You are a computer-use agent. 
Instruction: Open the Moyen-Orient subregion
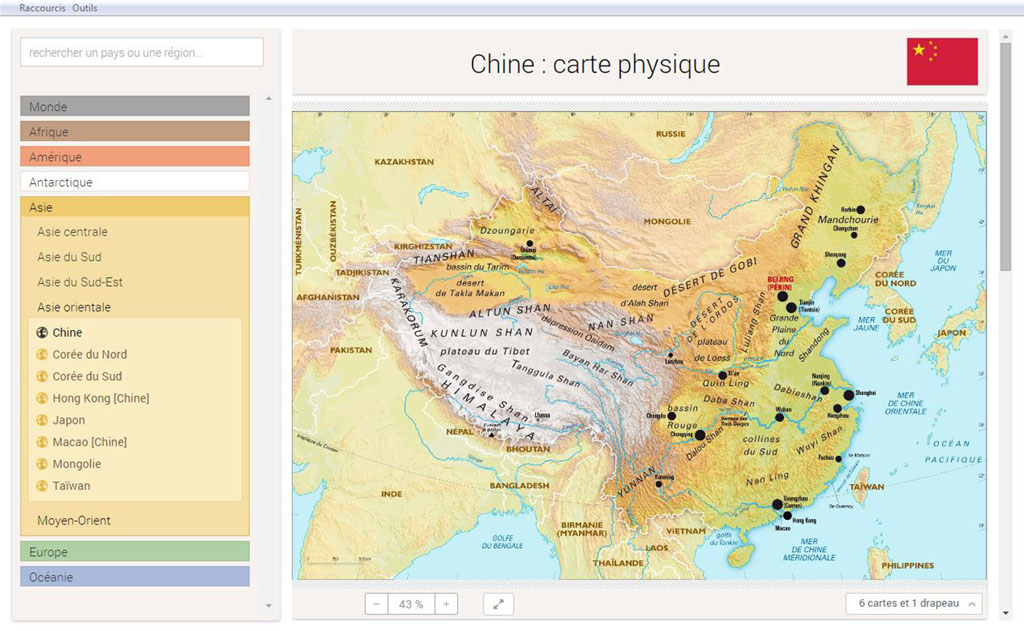[x=74, y=521]
